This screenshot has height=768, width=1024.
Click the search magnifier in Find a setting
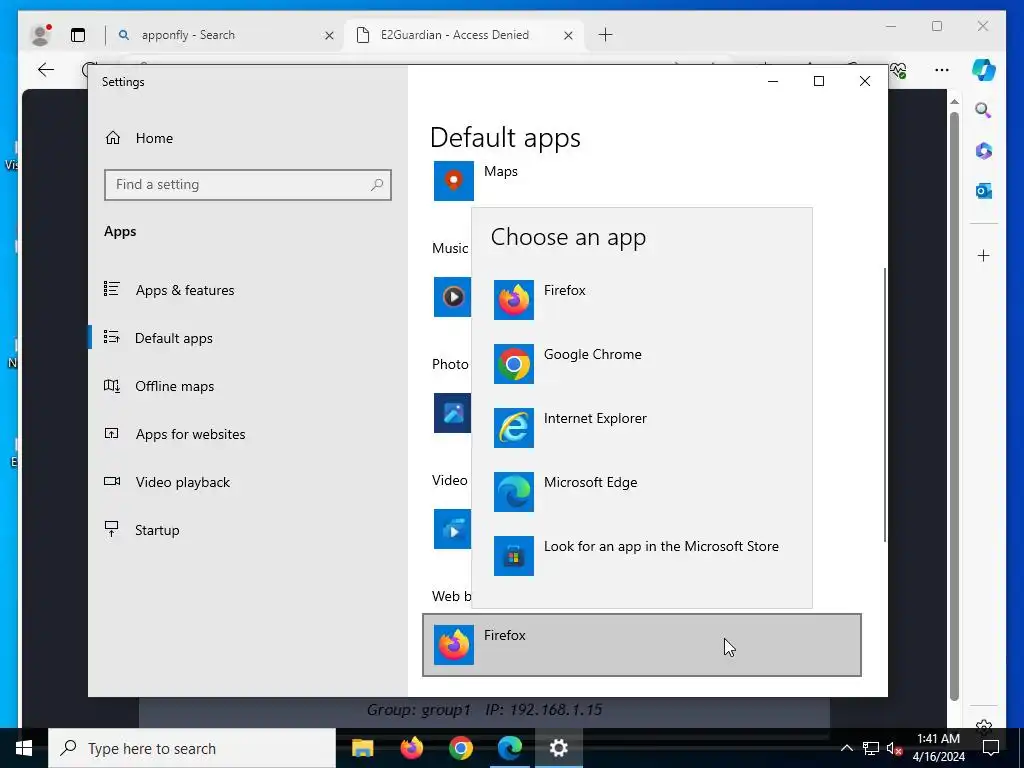(x=377, y=185)
